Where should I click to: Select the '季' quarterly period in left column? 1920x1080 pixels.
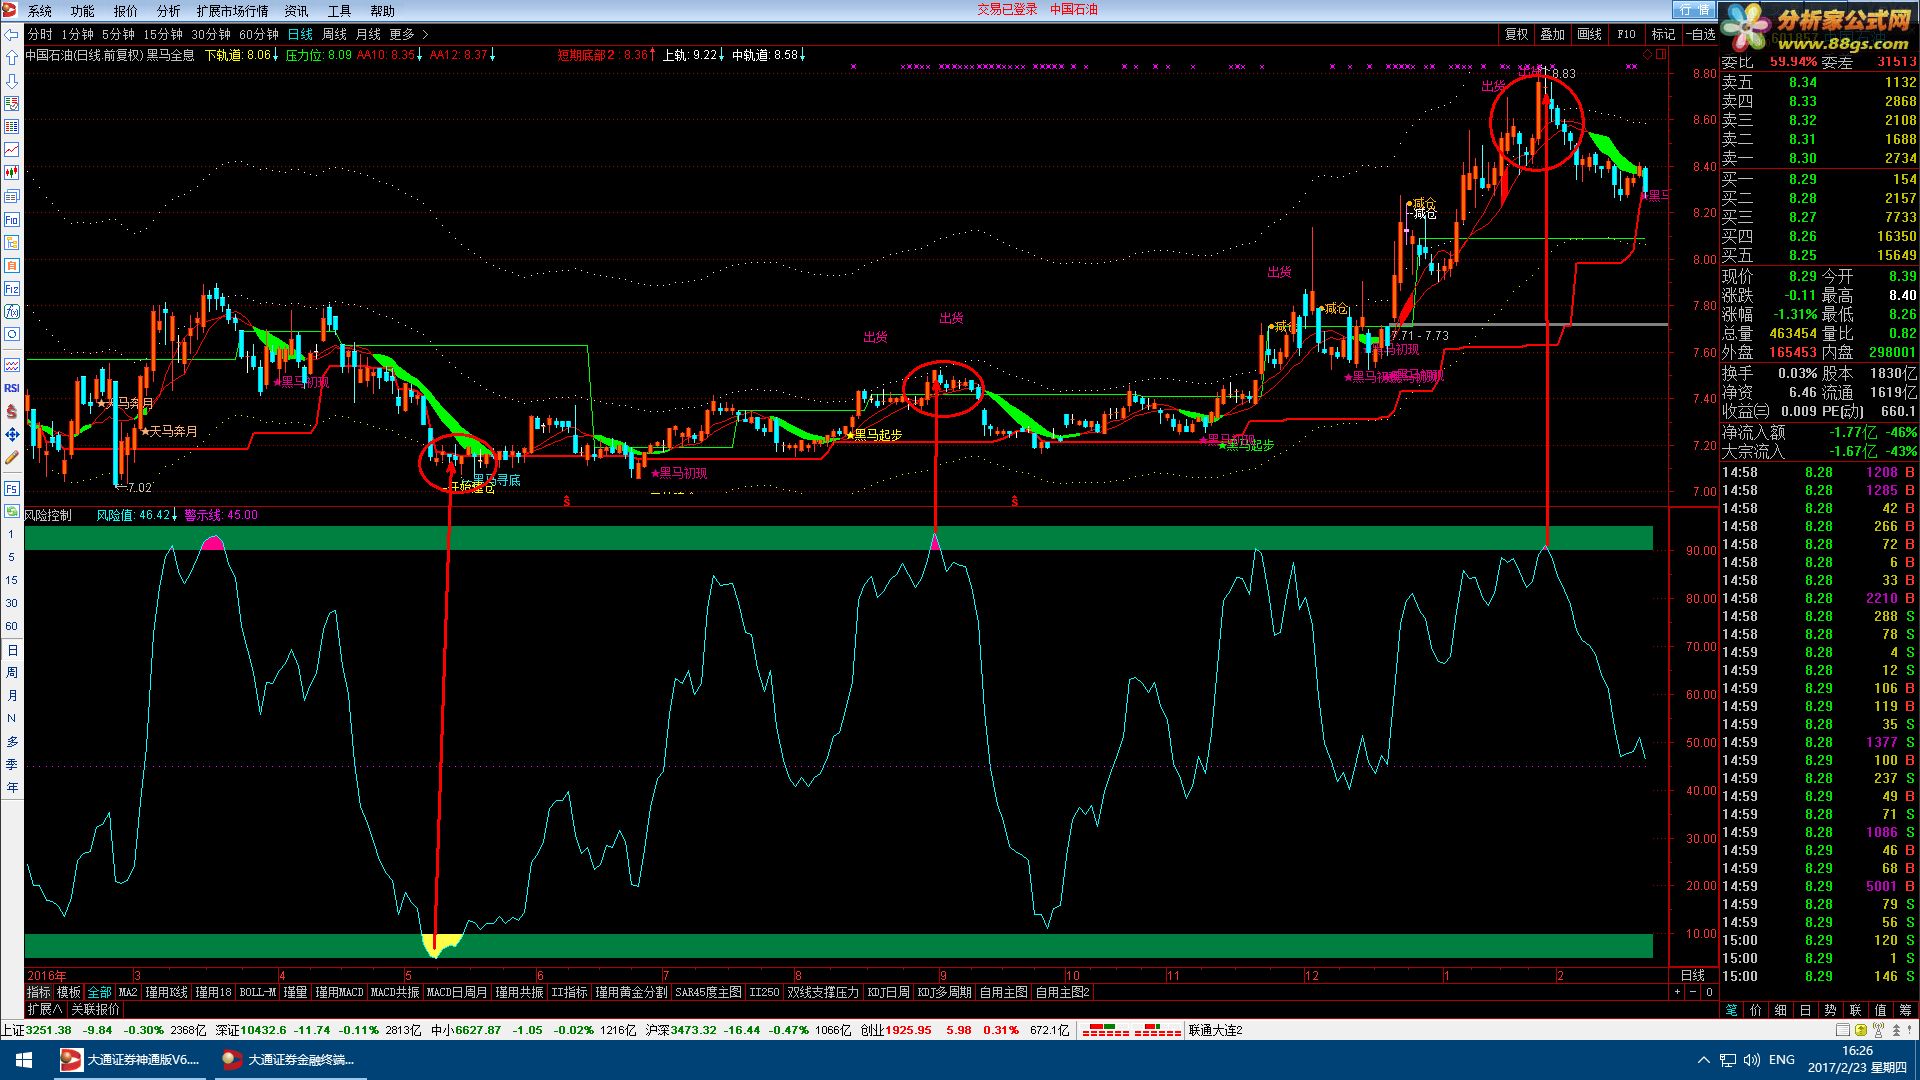click(x=12, y=764)
